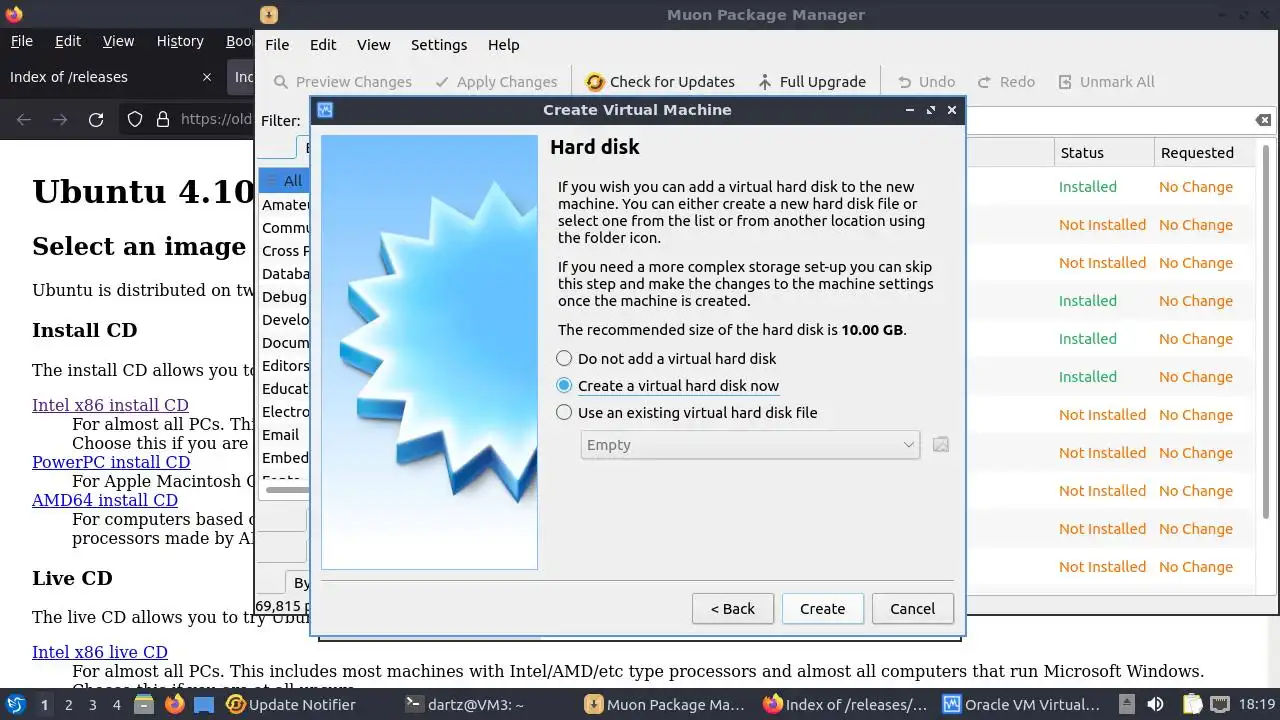Go back with the '< Back' button
1280x720 pixels.
tap(732, 608)
